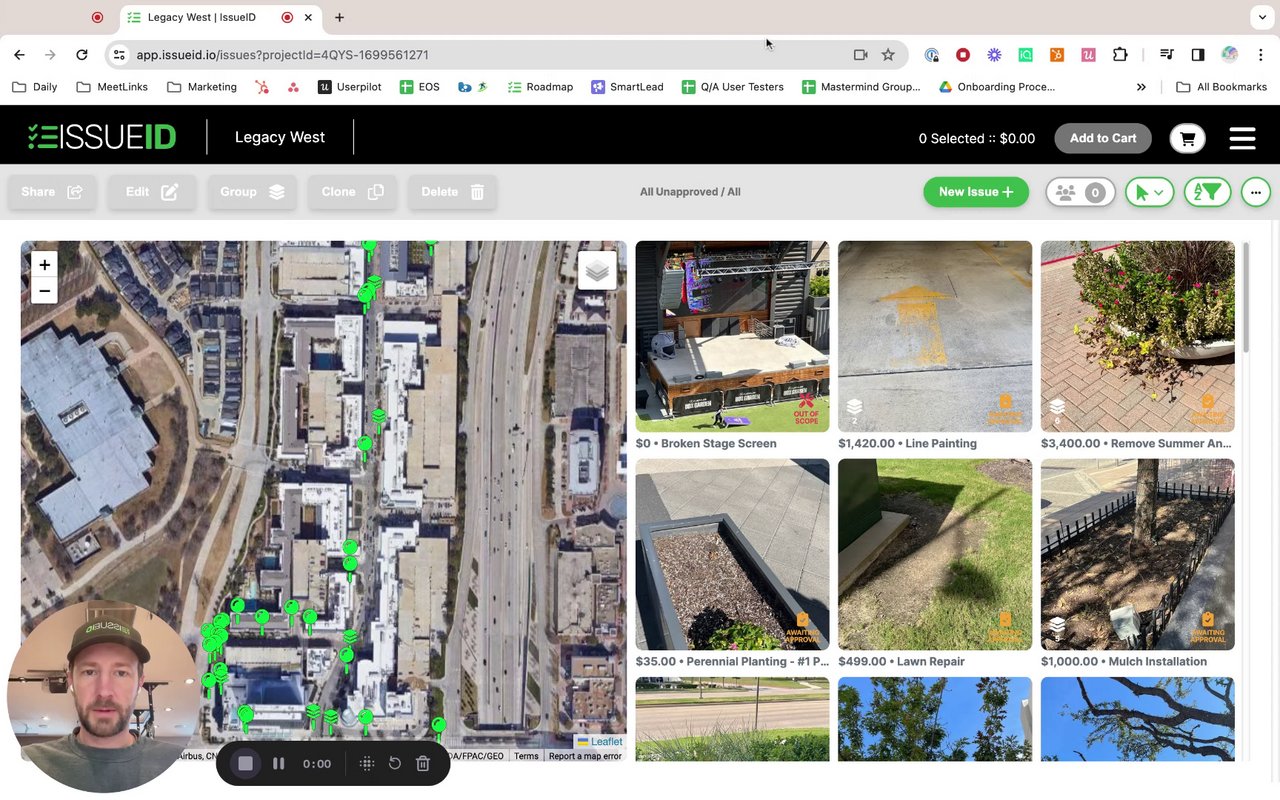Reload the page

click(x=82, y=55)
